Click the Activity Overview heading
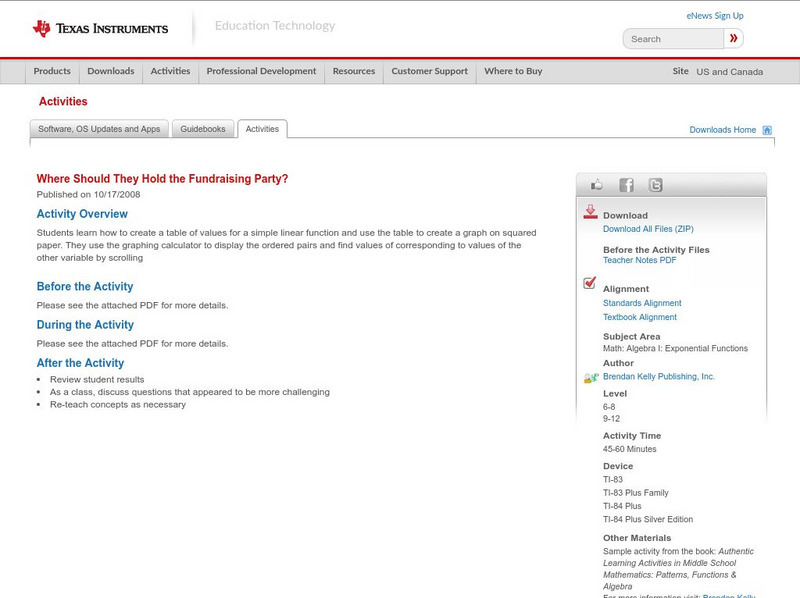Screen dimensions: 800x598 82,214
